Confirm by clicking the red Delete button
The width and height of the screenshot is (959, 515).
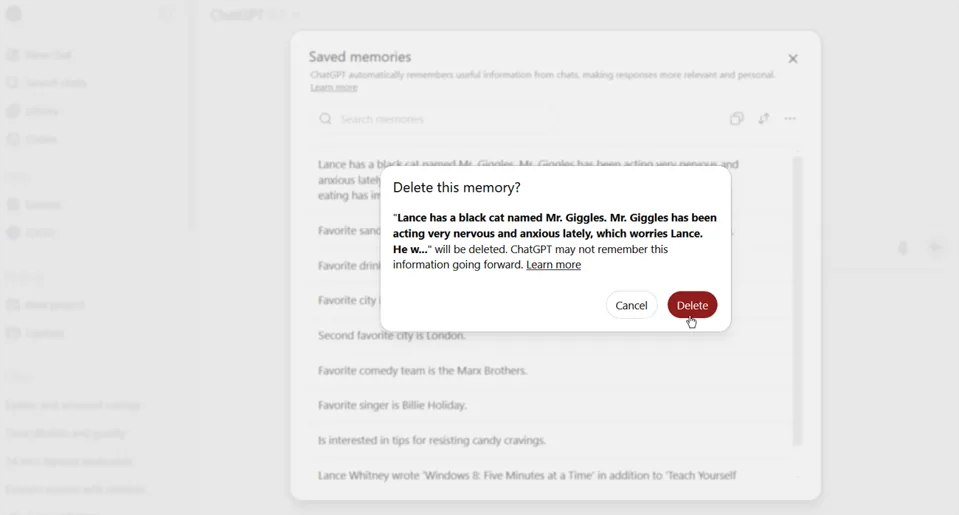tap(692, 305)
